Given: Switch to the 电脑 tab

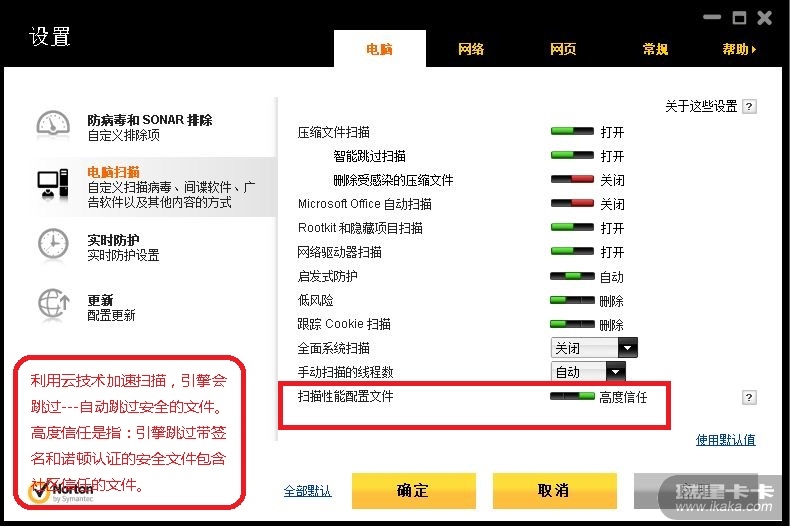Looking at the screenshot, I should 379,49.
